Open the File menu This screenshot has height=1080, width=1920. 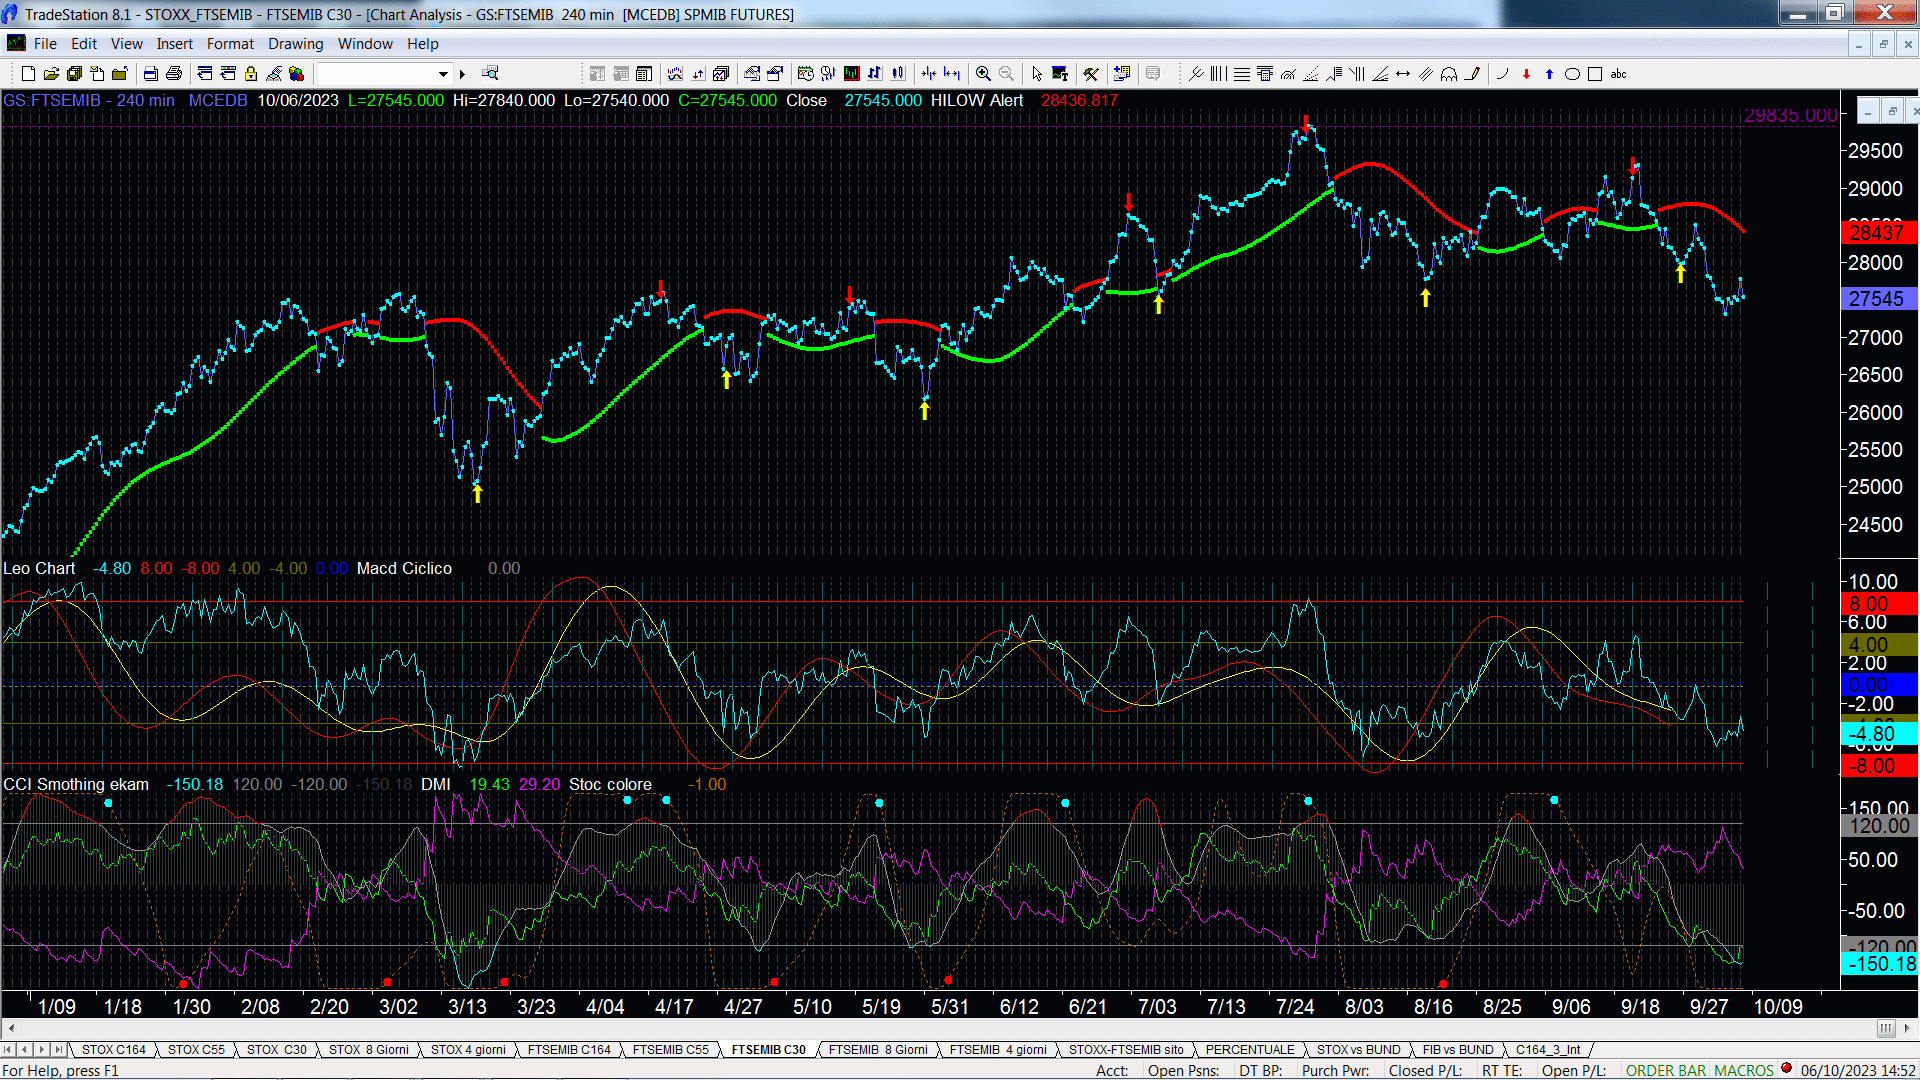[45, 44]
